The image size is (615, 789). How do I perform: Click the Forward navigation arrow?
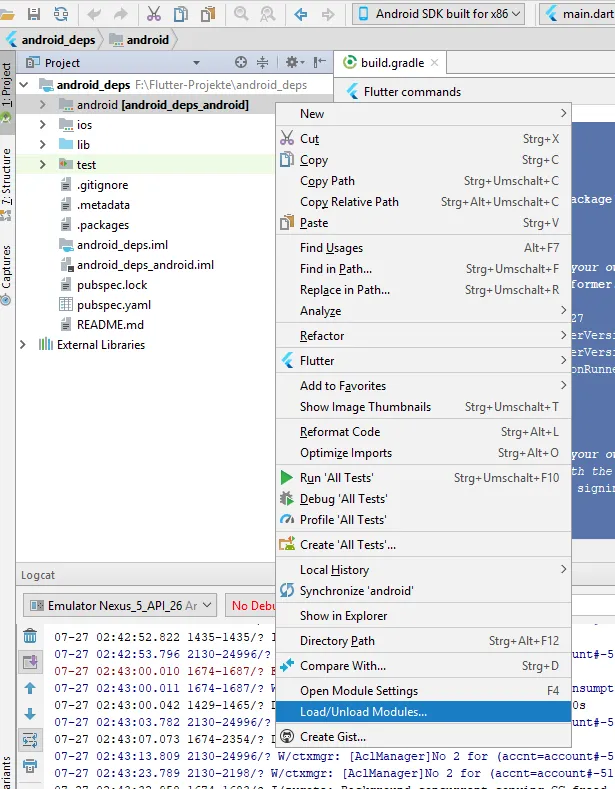click(328, 14)
